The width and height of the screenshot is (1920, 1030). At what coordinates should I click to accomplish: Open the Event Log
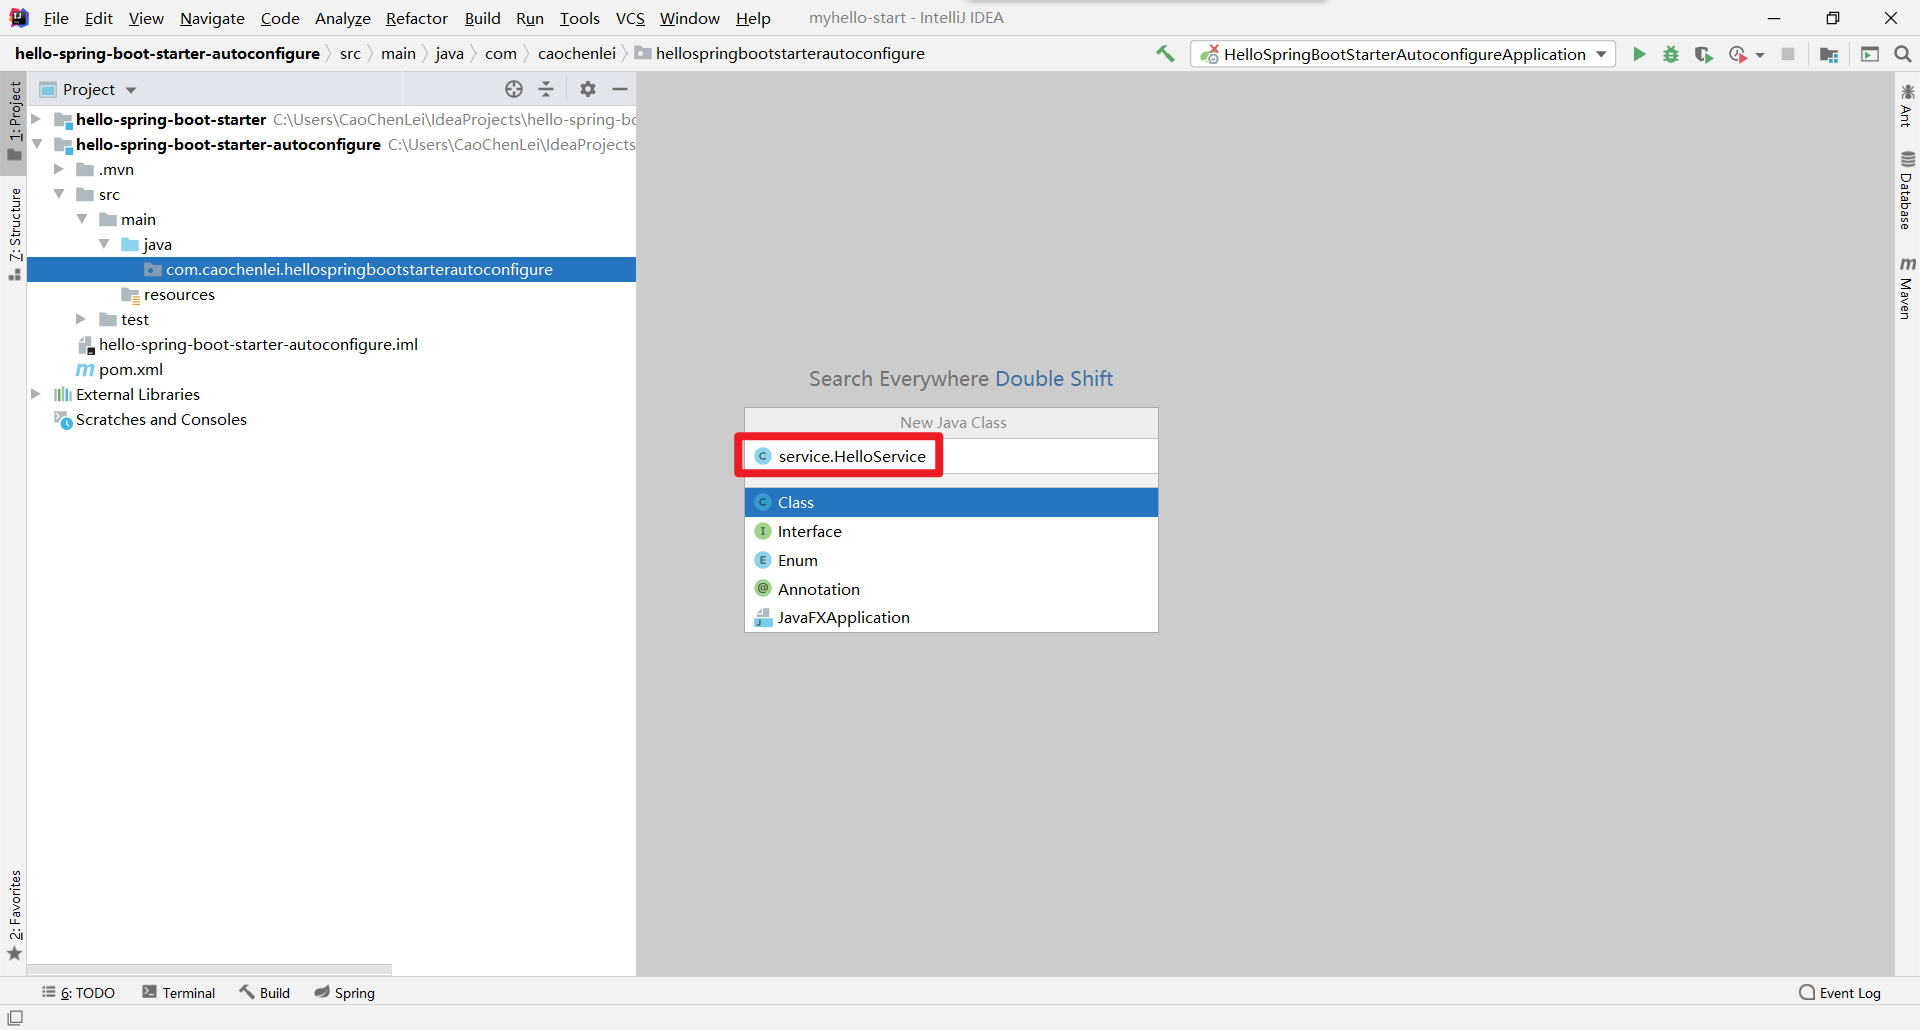click(x=1840, y=993)
